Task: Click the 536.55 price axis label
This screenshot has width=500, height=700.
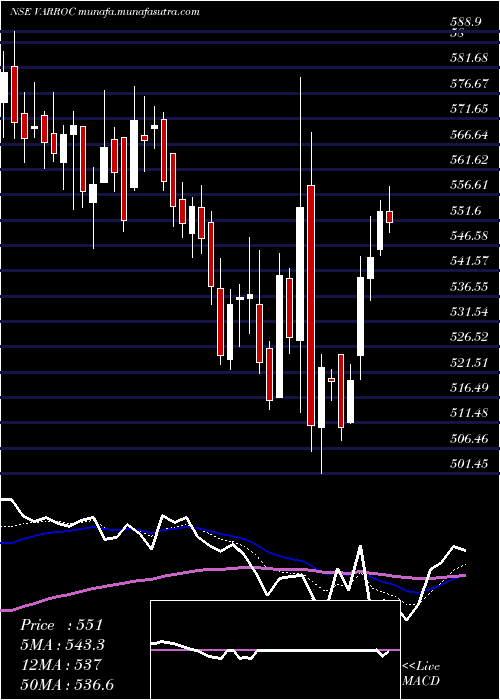Action: pos(469,286)
